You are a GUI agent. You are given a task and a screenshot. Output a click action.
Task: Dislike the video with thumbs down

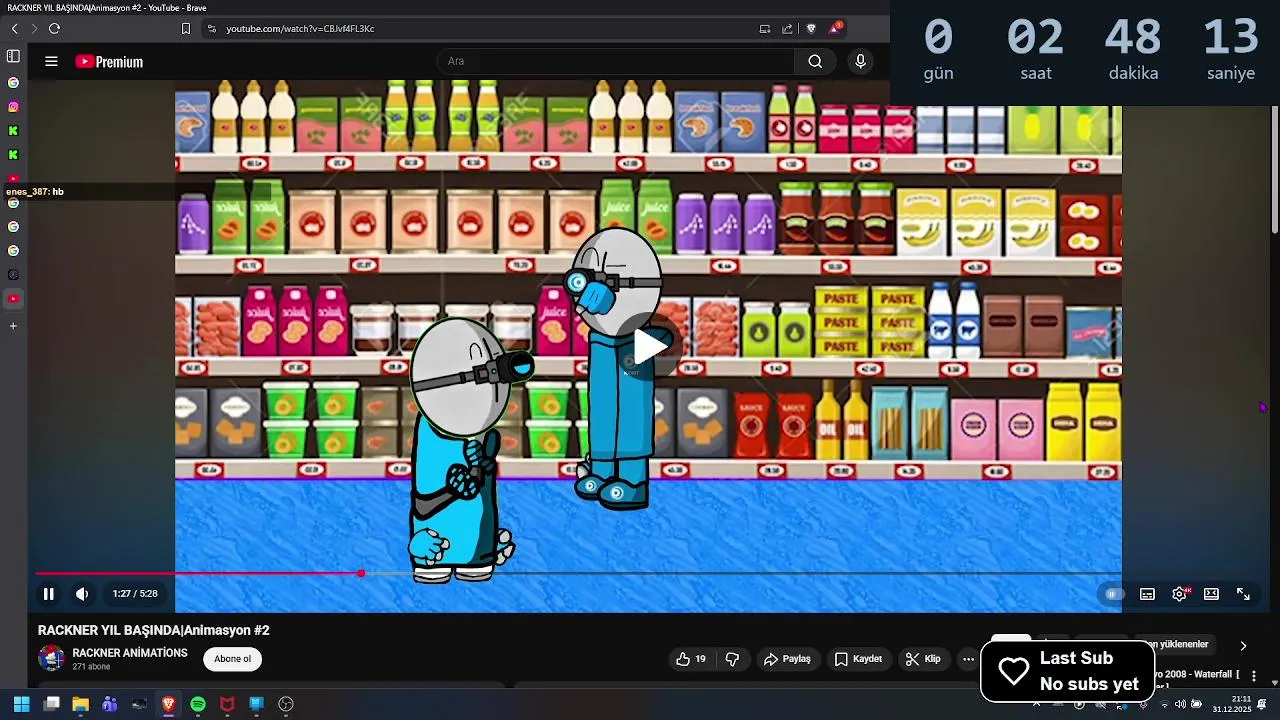[x=732, y=659]
